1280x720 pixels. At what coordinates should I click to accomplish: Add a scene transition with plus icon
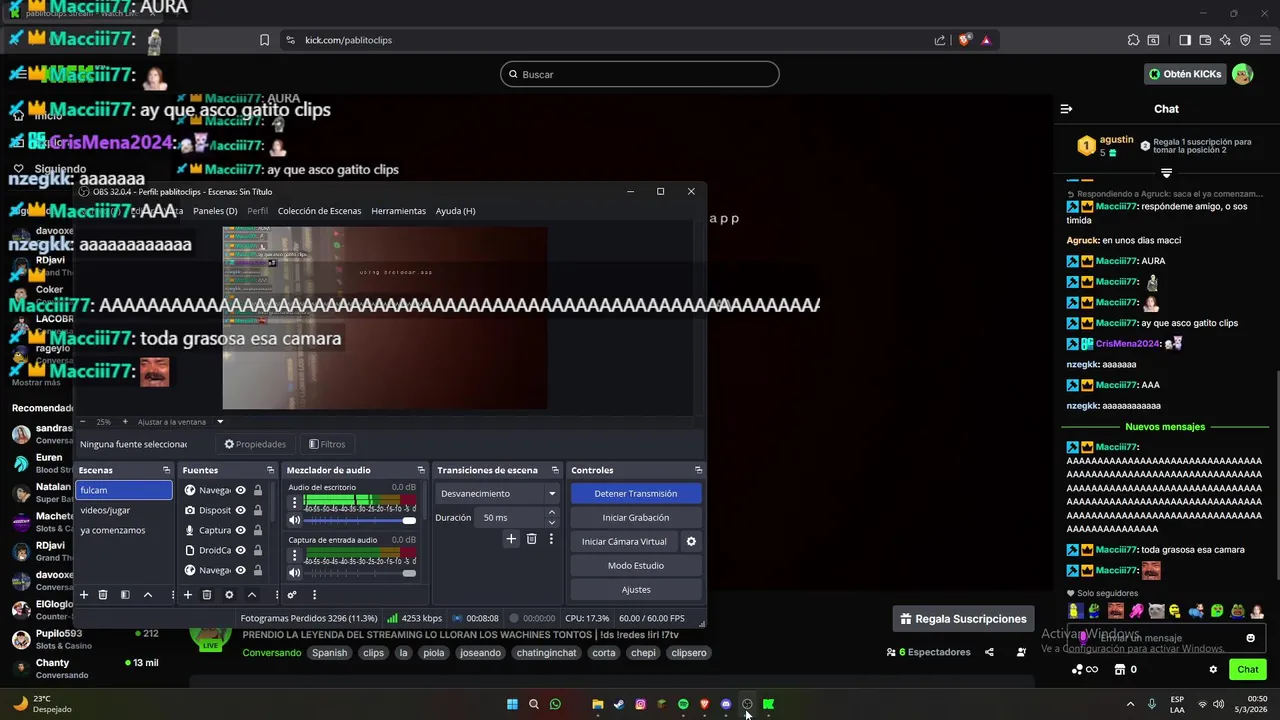coord(511,539)
